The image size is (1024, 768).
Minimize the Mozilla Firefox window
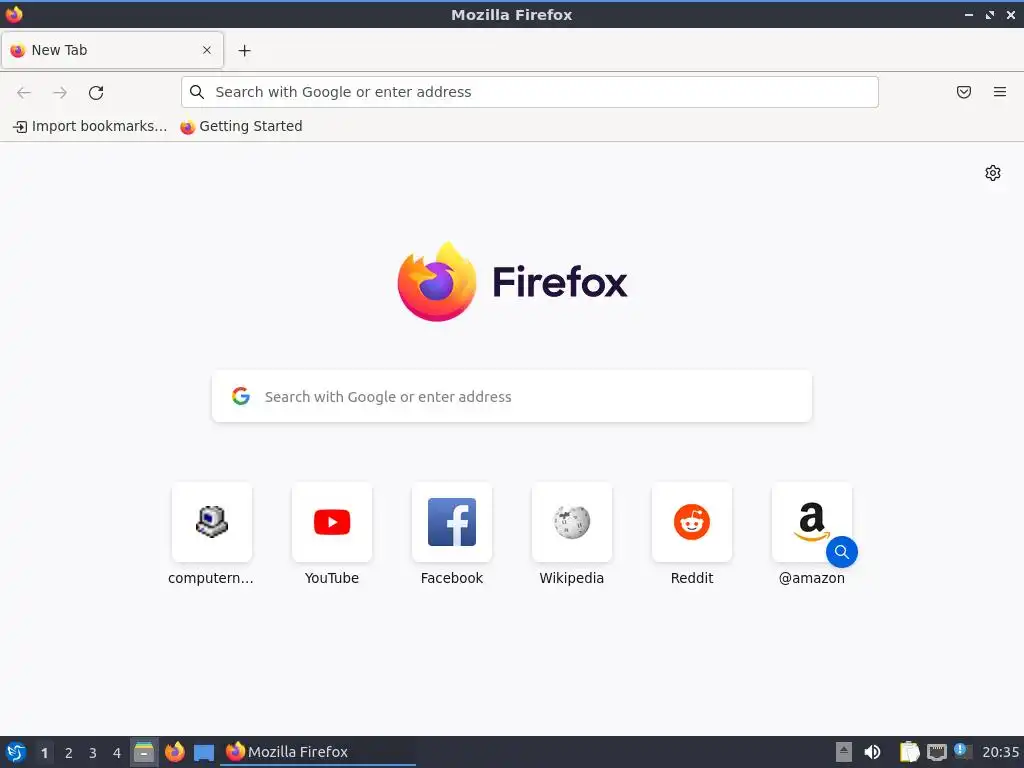pos(968,15)
